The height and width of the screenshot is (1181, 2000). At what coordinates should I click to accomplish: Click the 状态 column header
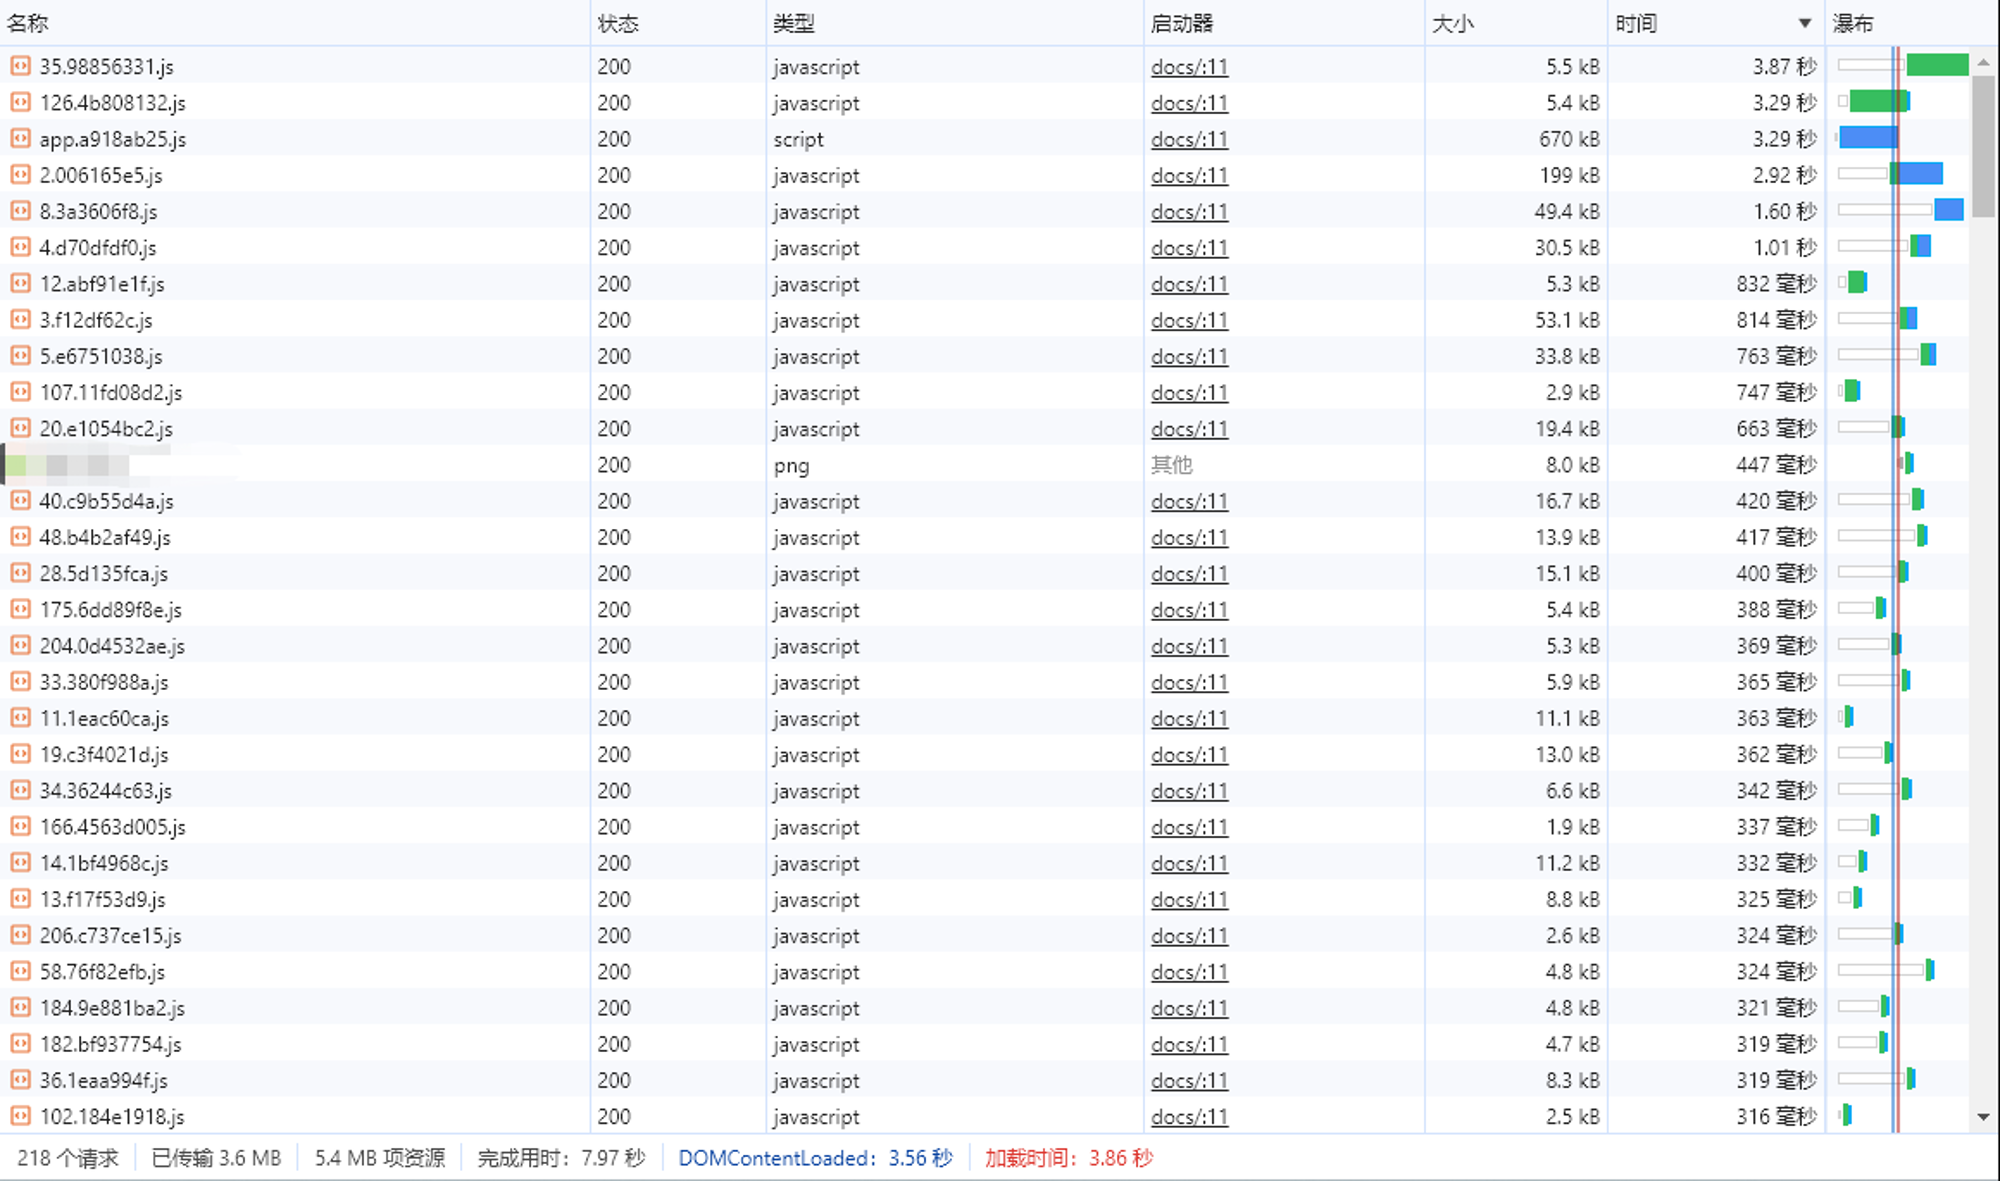(x=618, y=23)
